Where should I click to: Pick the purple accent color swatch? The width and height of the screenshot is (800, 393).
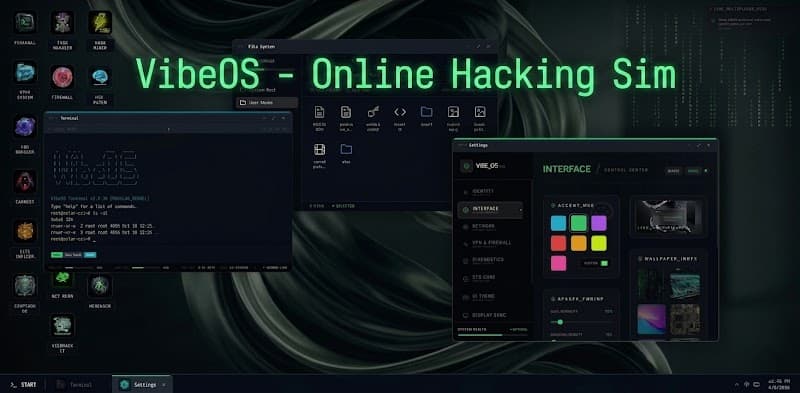[598, 223]
